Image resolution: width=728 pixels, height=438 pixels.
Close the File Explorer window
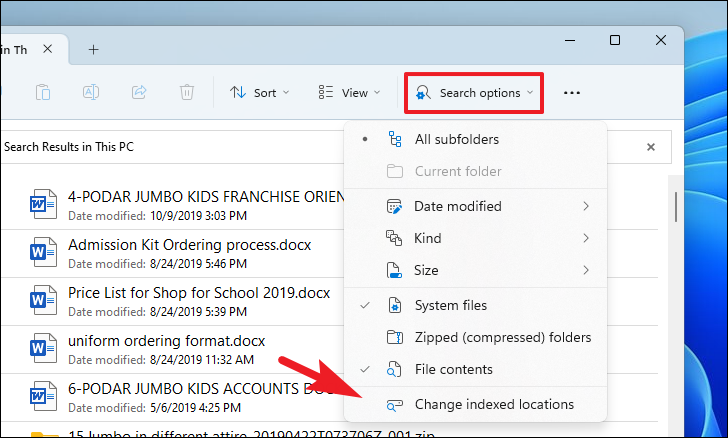click(661, 40)
